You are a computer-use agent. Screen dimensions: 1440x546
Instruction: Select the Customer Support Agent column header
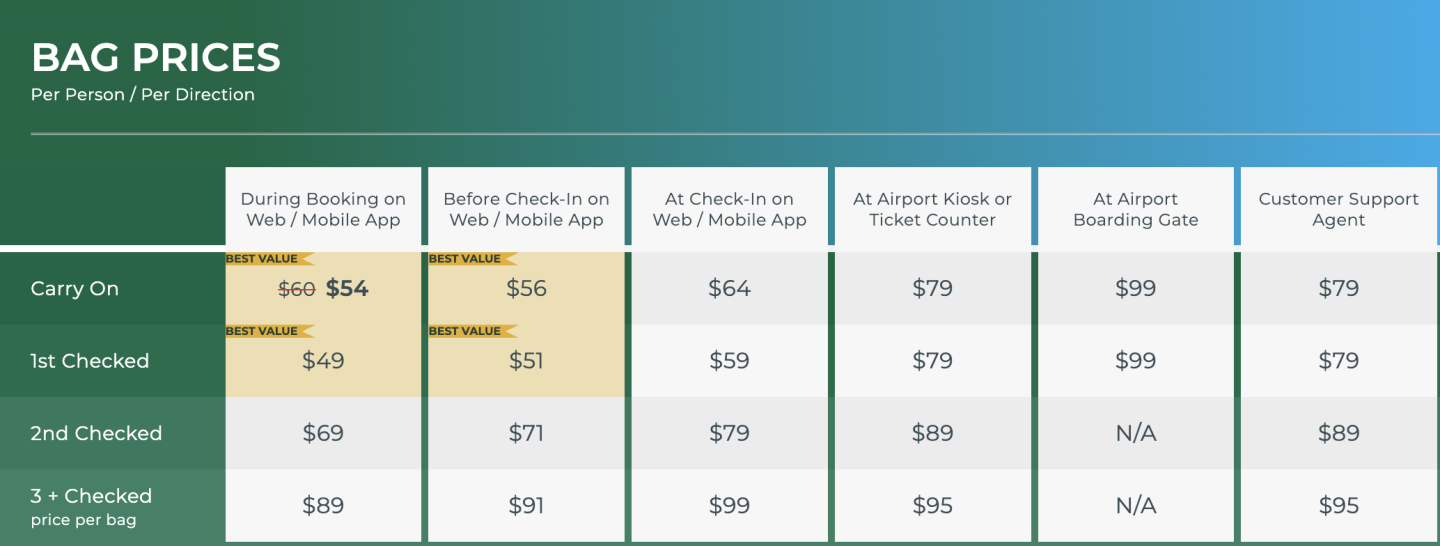click(1338, 209)
